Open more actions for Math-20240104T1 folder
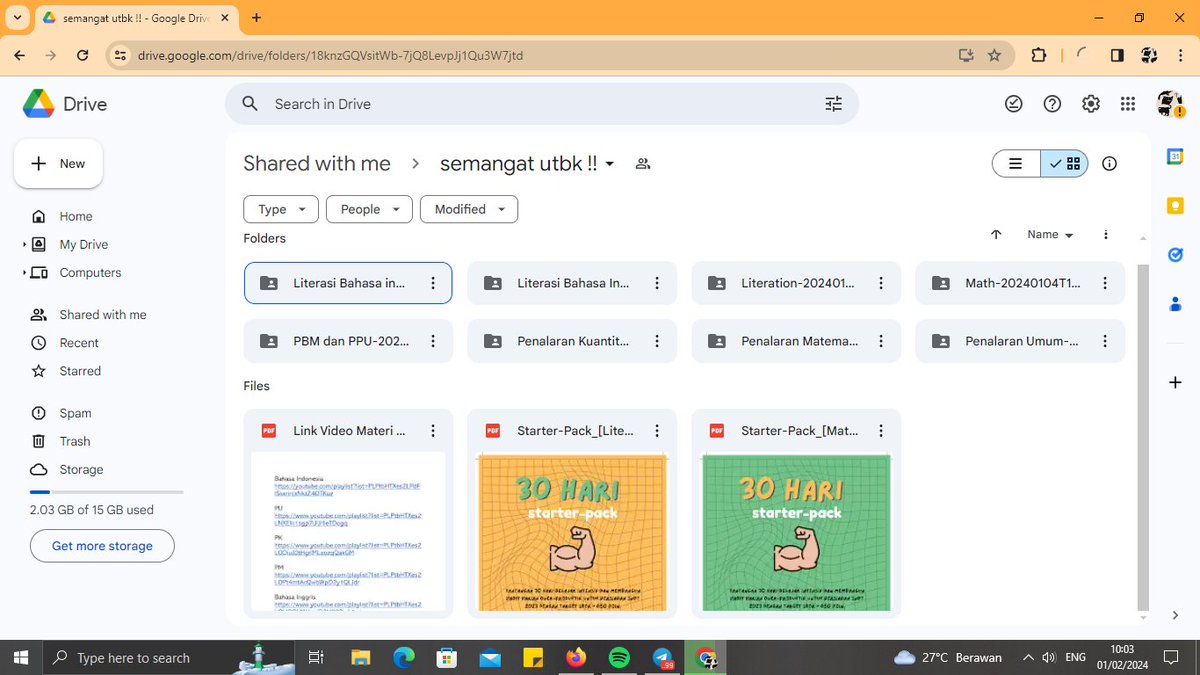Viewport: 1200px width, 675px height. [x=1105, y=283]
